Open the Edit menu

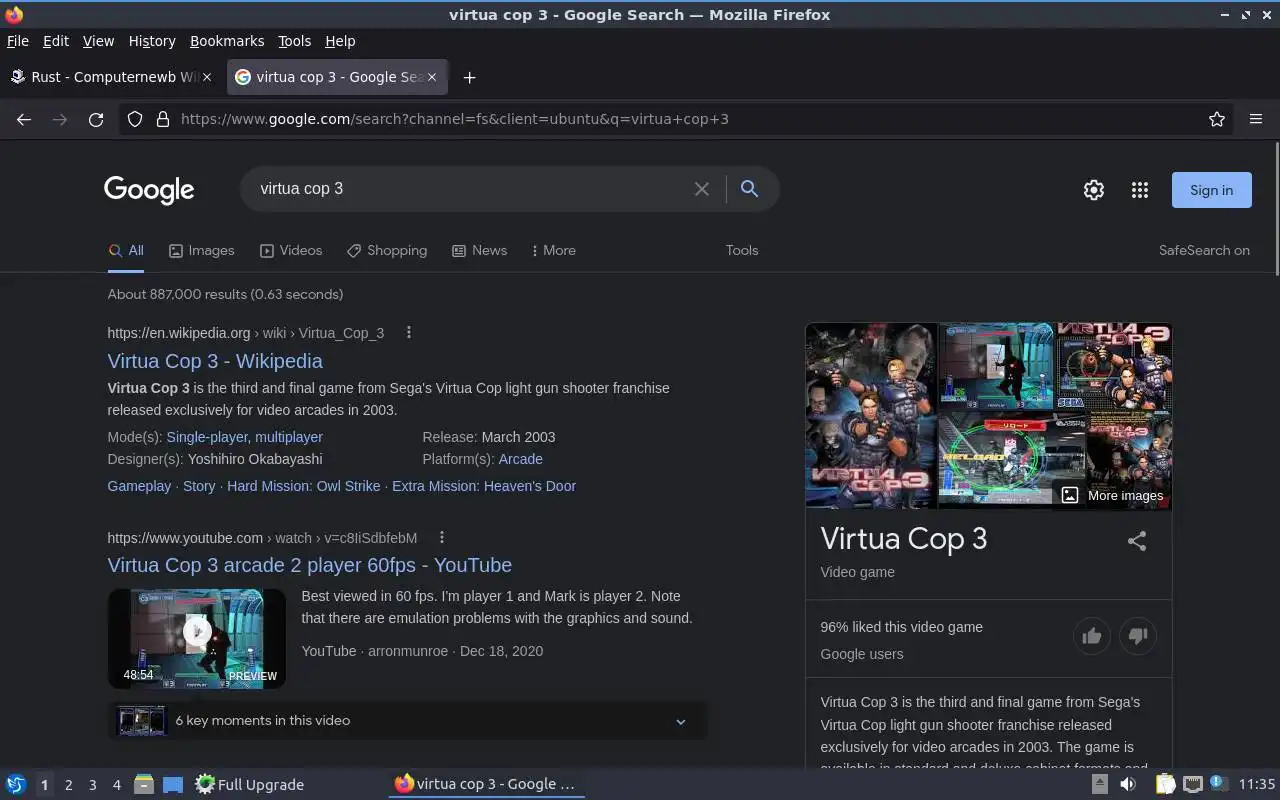56,41
